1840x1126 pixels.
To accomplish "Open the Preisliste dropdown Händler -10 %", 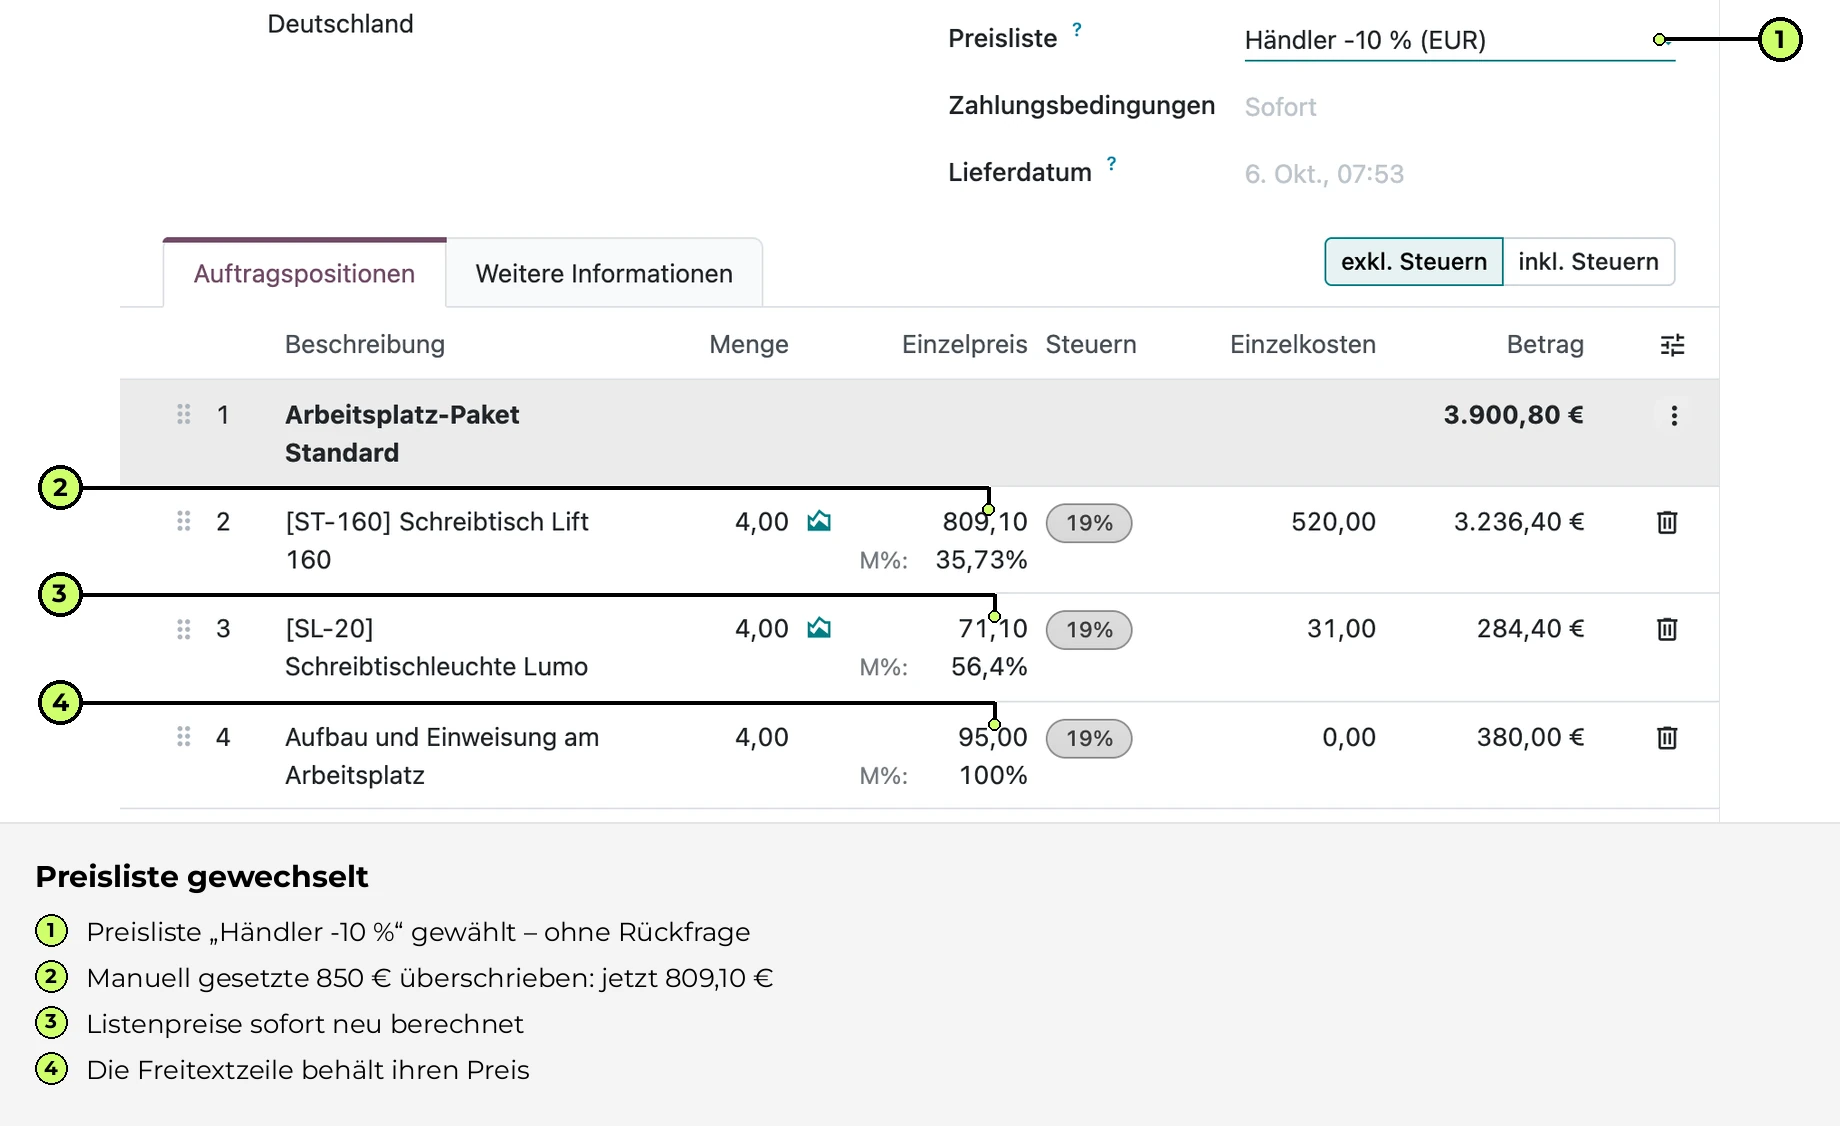I will [1459, 40].
